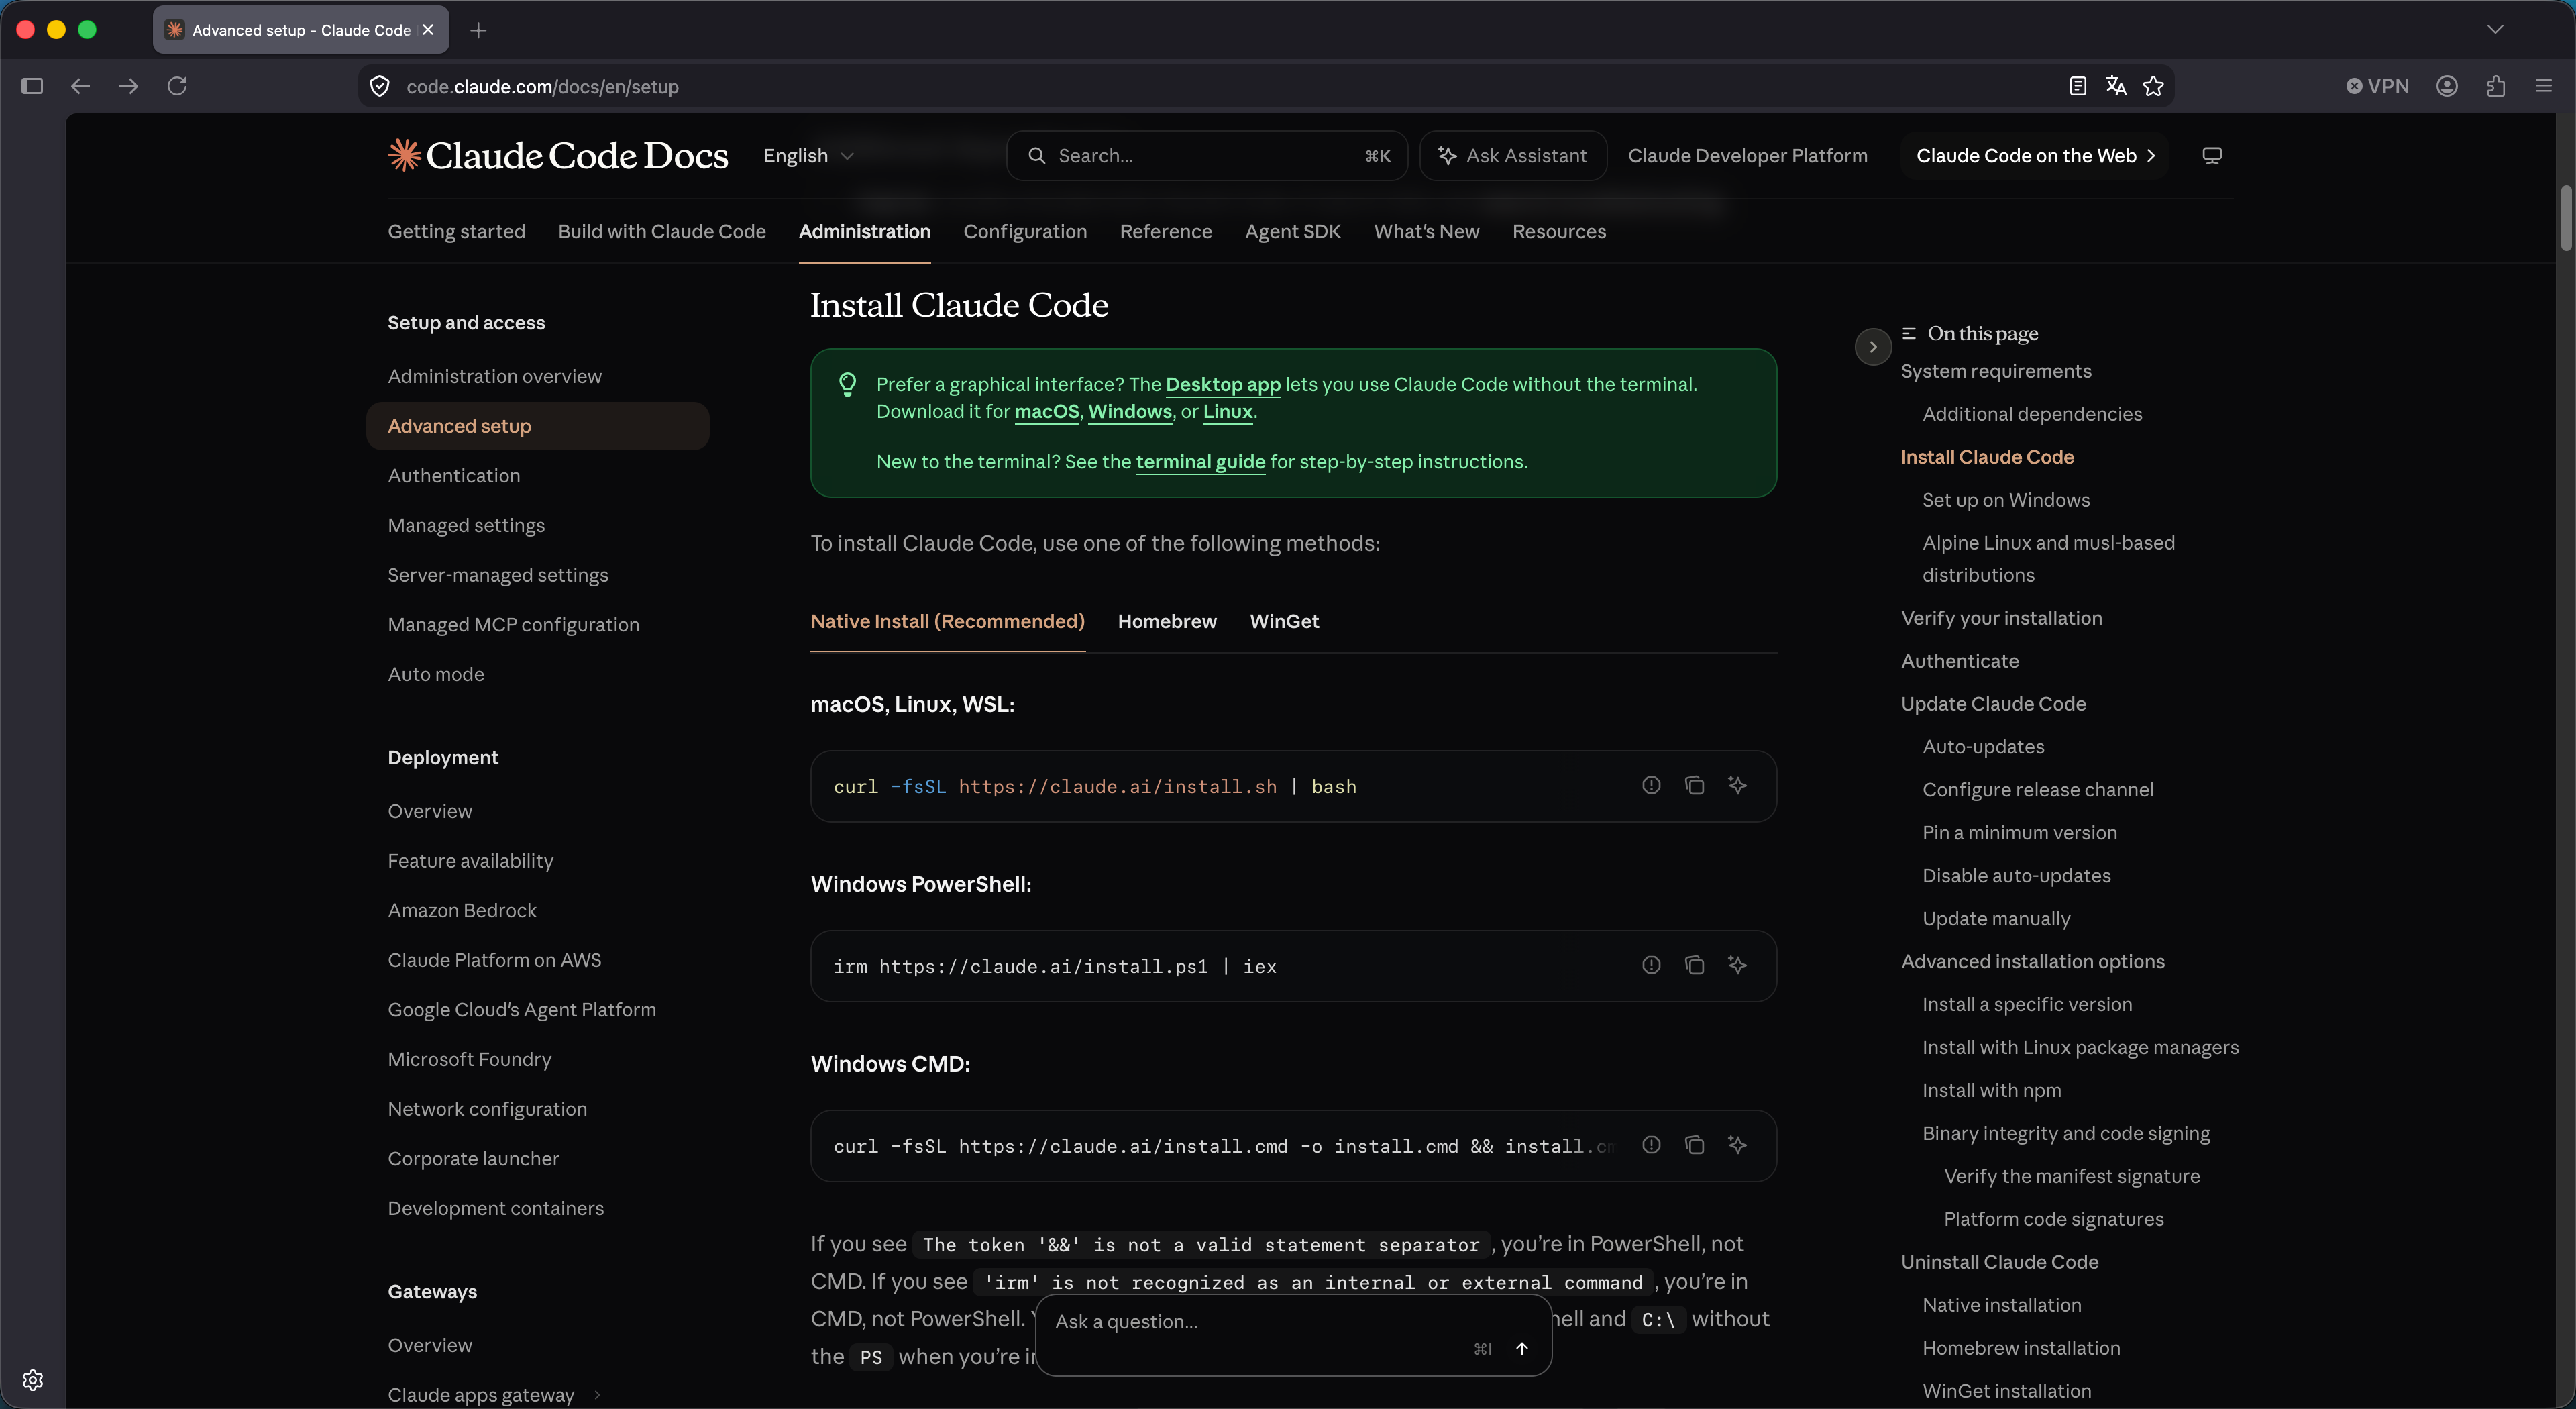Image resolution: width=2576 pixels, height=1409 pixels.
Task: Open the Getting started nav tab
Action: tap(456, 231)
